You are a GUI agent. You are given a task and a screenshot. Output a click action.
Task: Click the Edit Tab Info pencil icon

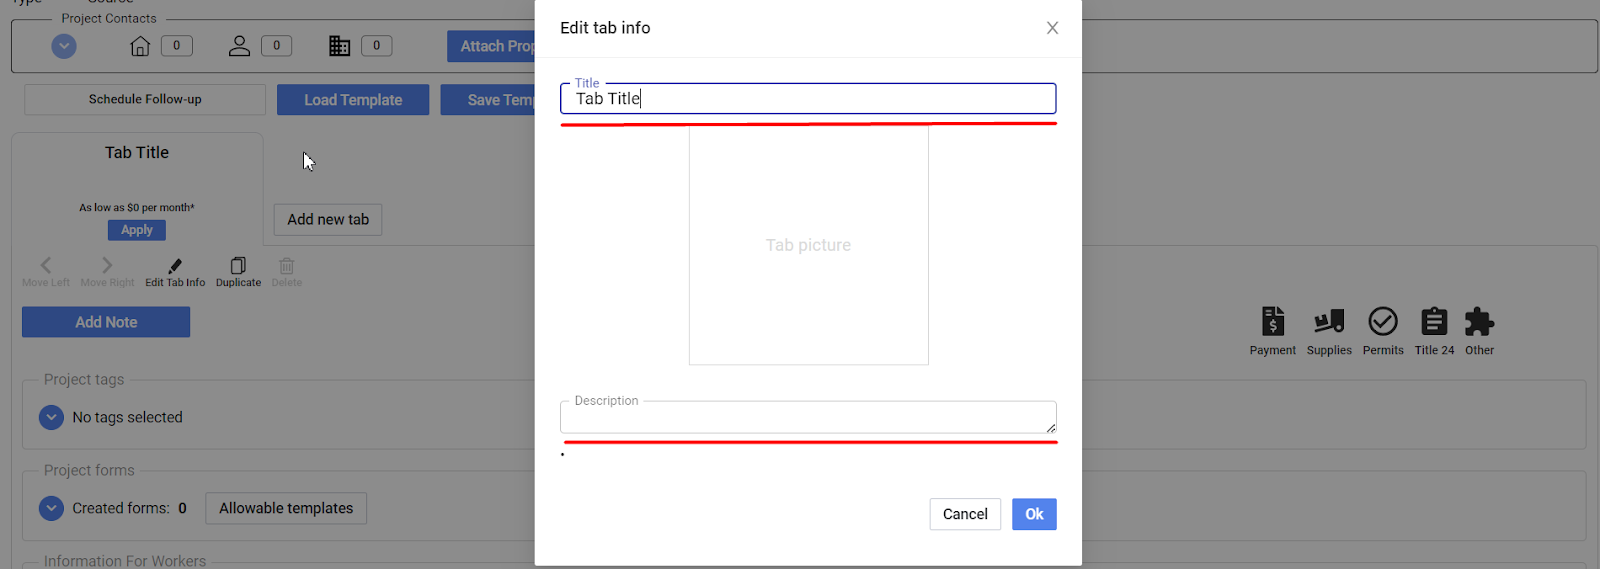tap(175, 266)
